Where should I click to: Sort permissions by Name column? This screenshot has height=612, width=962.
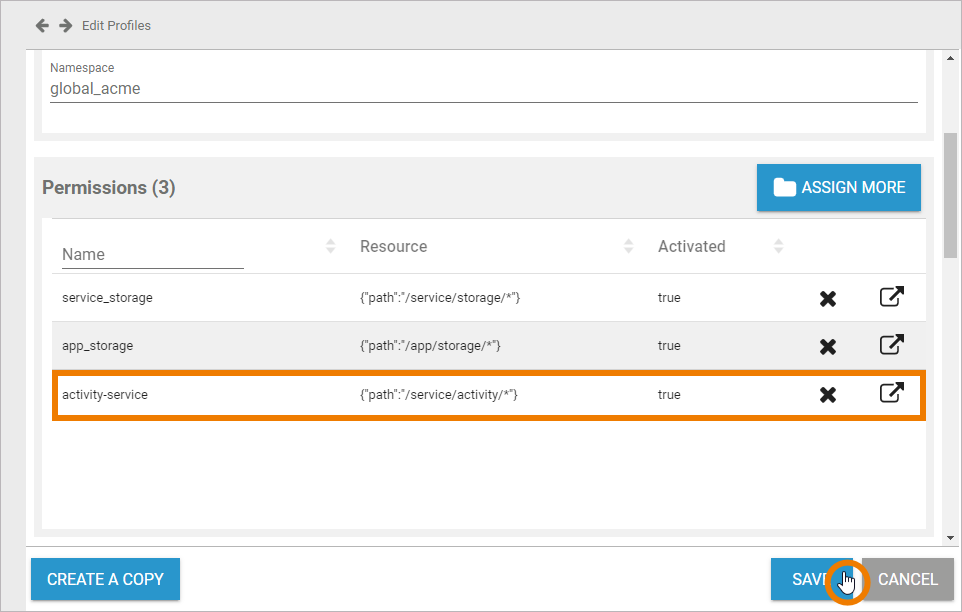(x=331, y=246)
